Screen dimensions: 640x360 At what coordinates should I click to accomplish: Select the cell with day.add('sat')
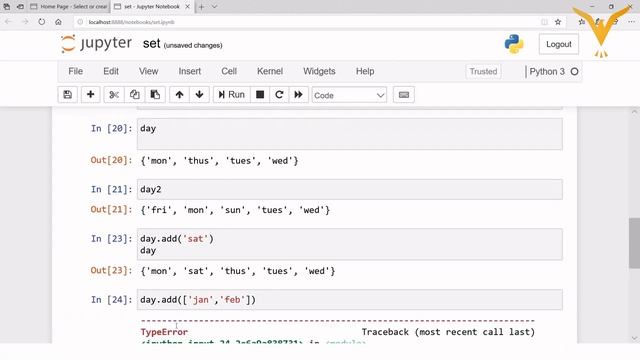pyautogui.click(x=350, y=244)
